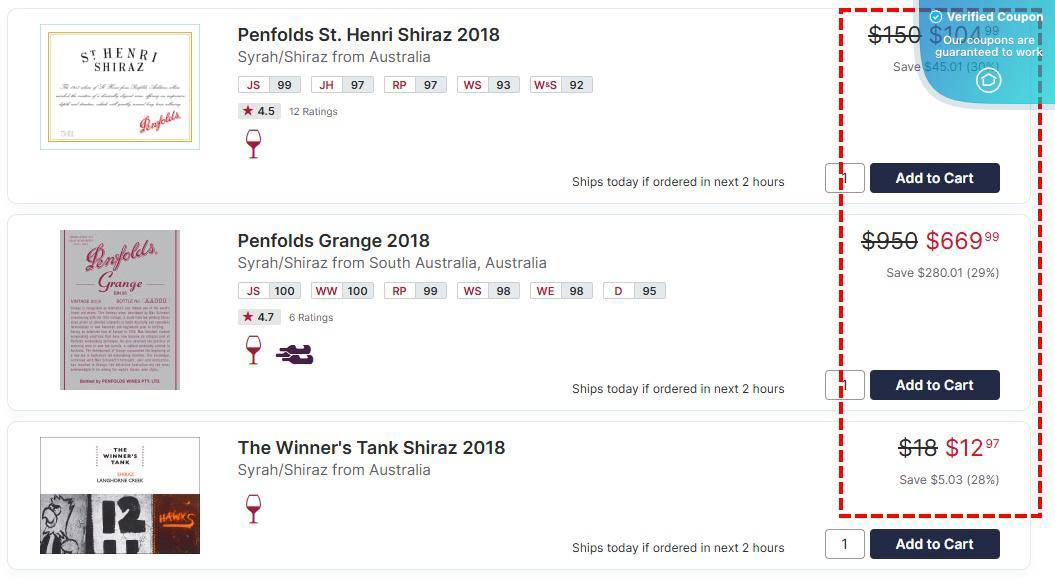The width and height of the screenshot is (1055, 578).
Task: Open the St. Henri Shiraz label image
Action: [120, 87]
